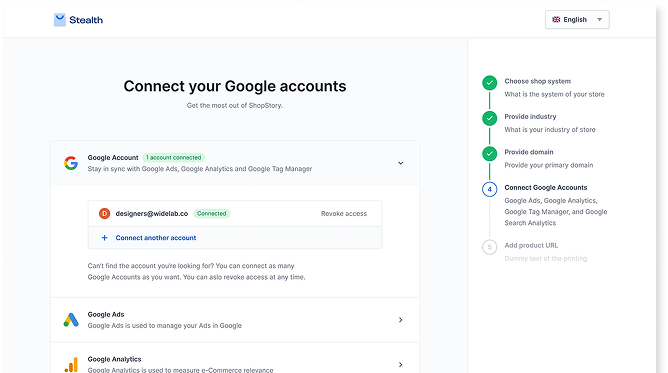Viewport: 668px width, 373px height.
Task: Click the Google Analytics bar chart icon
Action: click(71, 365)
